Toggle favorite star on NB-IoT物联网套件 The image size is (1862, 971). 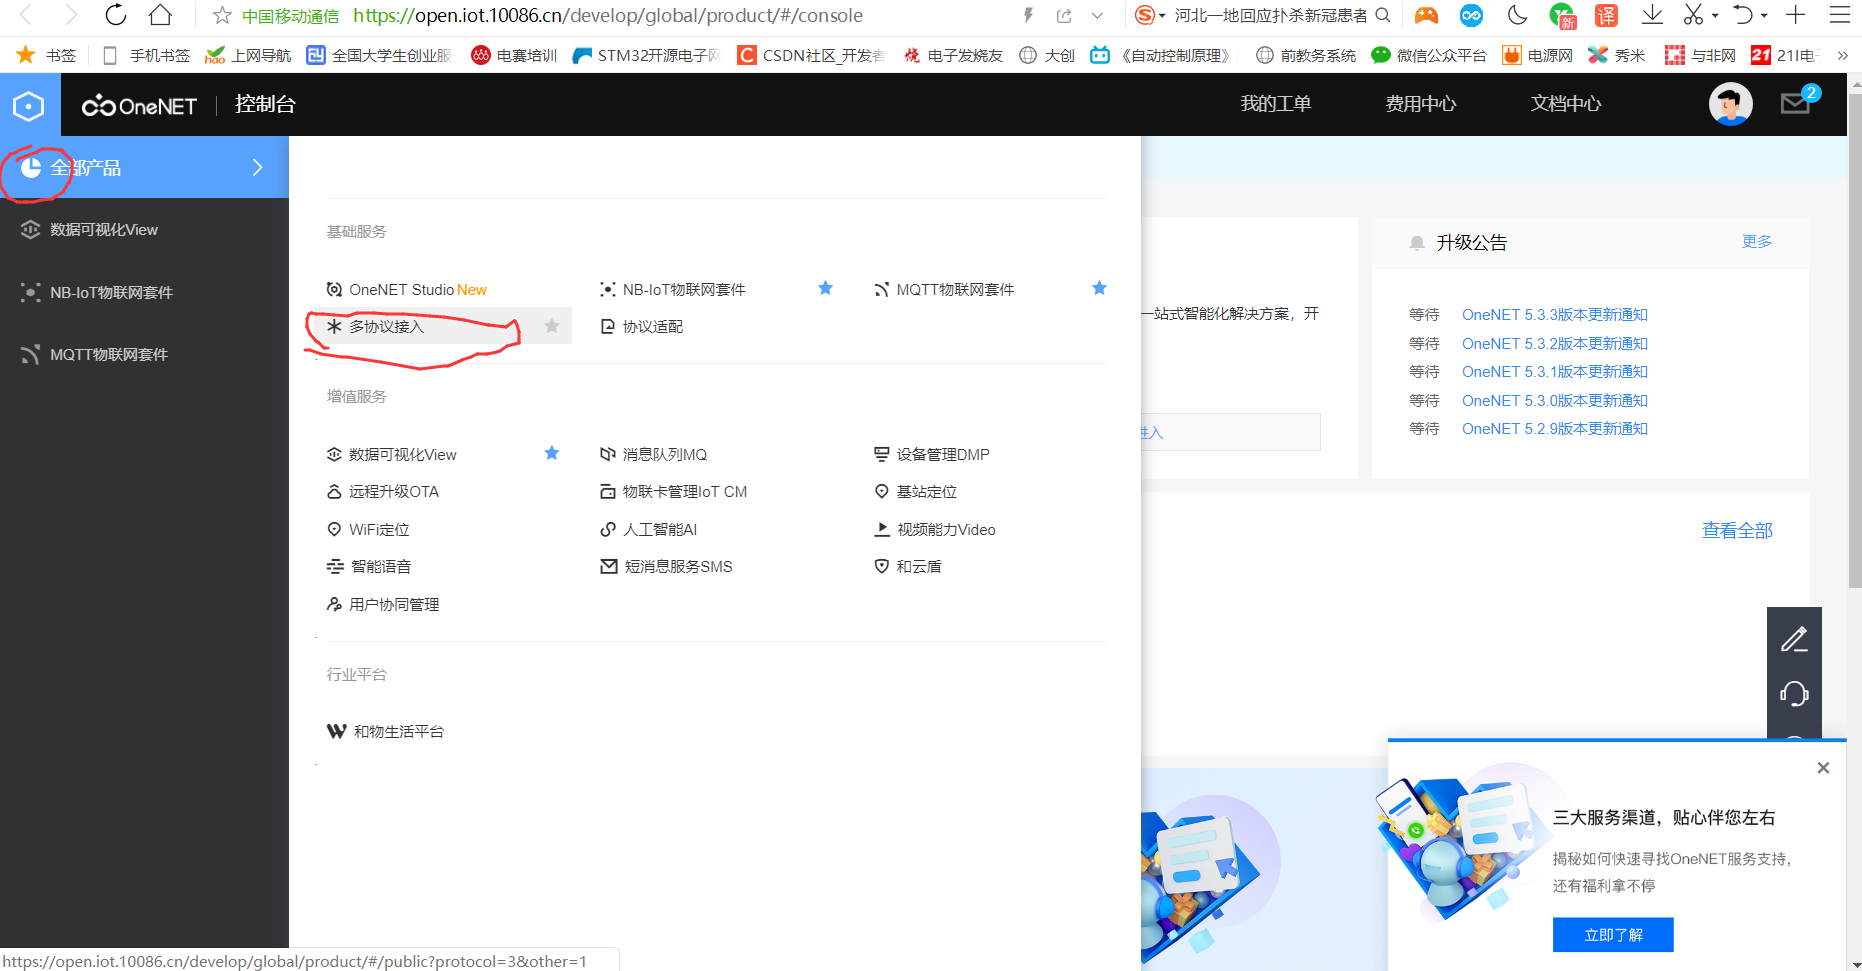[825, 288]
